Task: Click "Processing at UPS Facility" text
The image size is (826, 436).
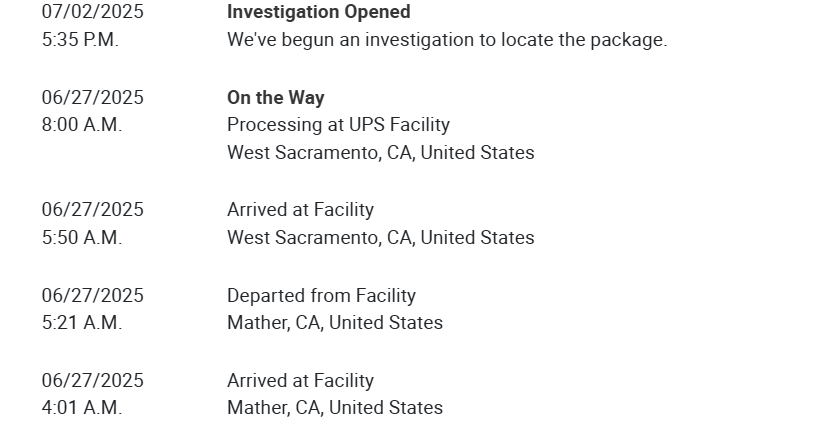Action: tap(338, 125)
